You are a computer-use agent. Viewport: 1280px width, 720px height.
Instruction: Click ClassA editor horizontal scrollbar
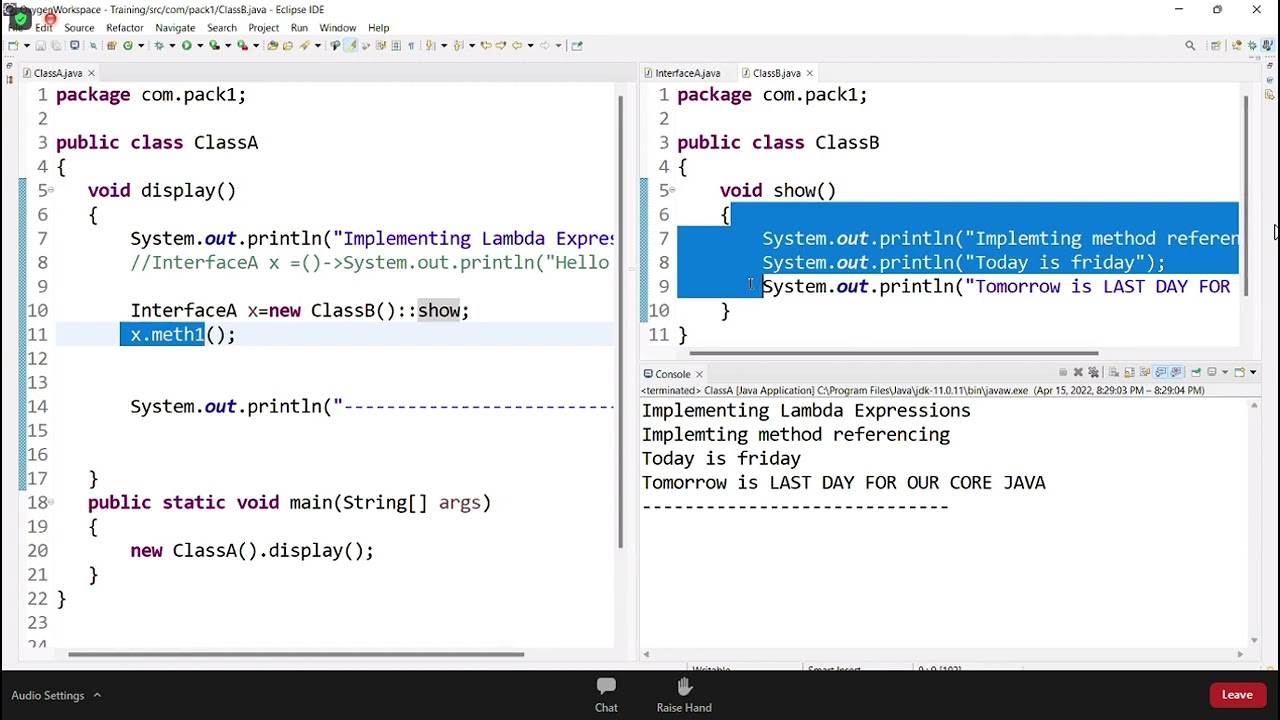pos(296,654)
